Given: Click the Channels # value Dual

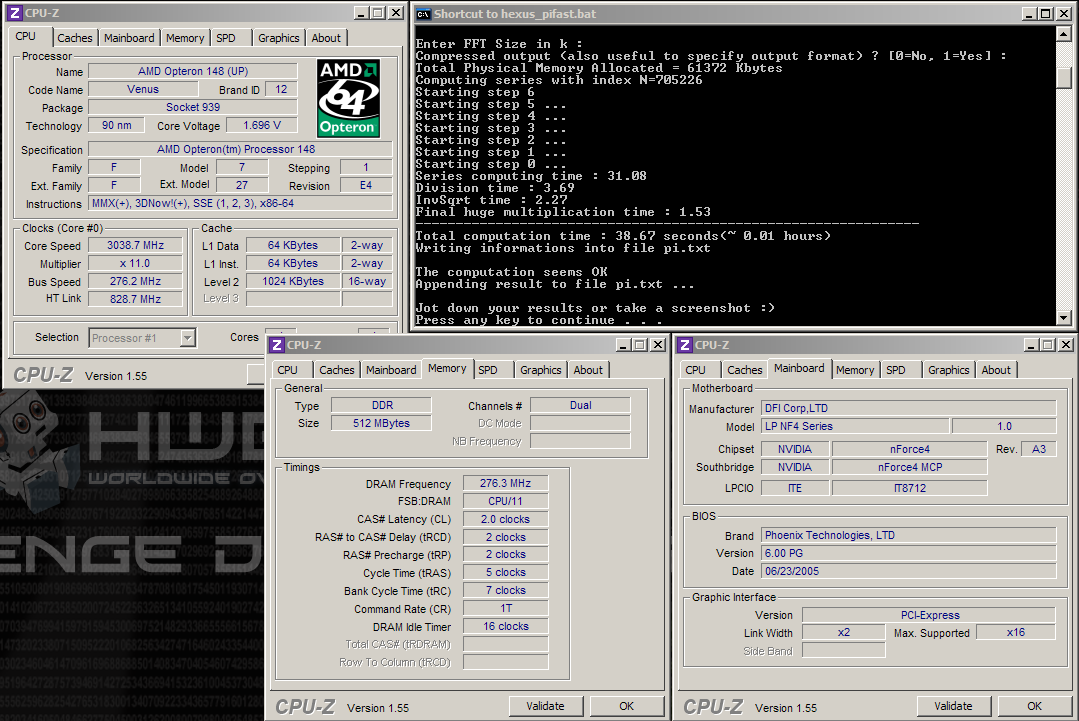Looking at the screenshot, I should coord(580,405).
